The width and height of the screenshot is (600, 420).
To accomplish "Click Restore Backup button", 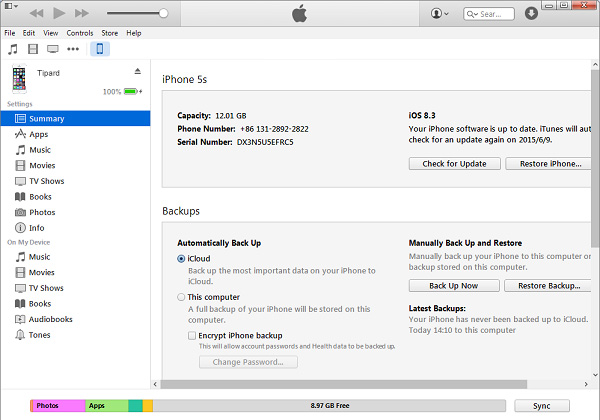I will click(x=549, y=286).
